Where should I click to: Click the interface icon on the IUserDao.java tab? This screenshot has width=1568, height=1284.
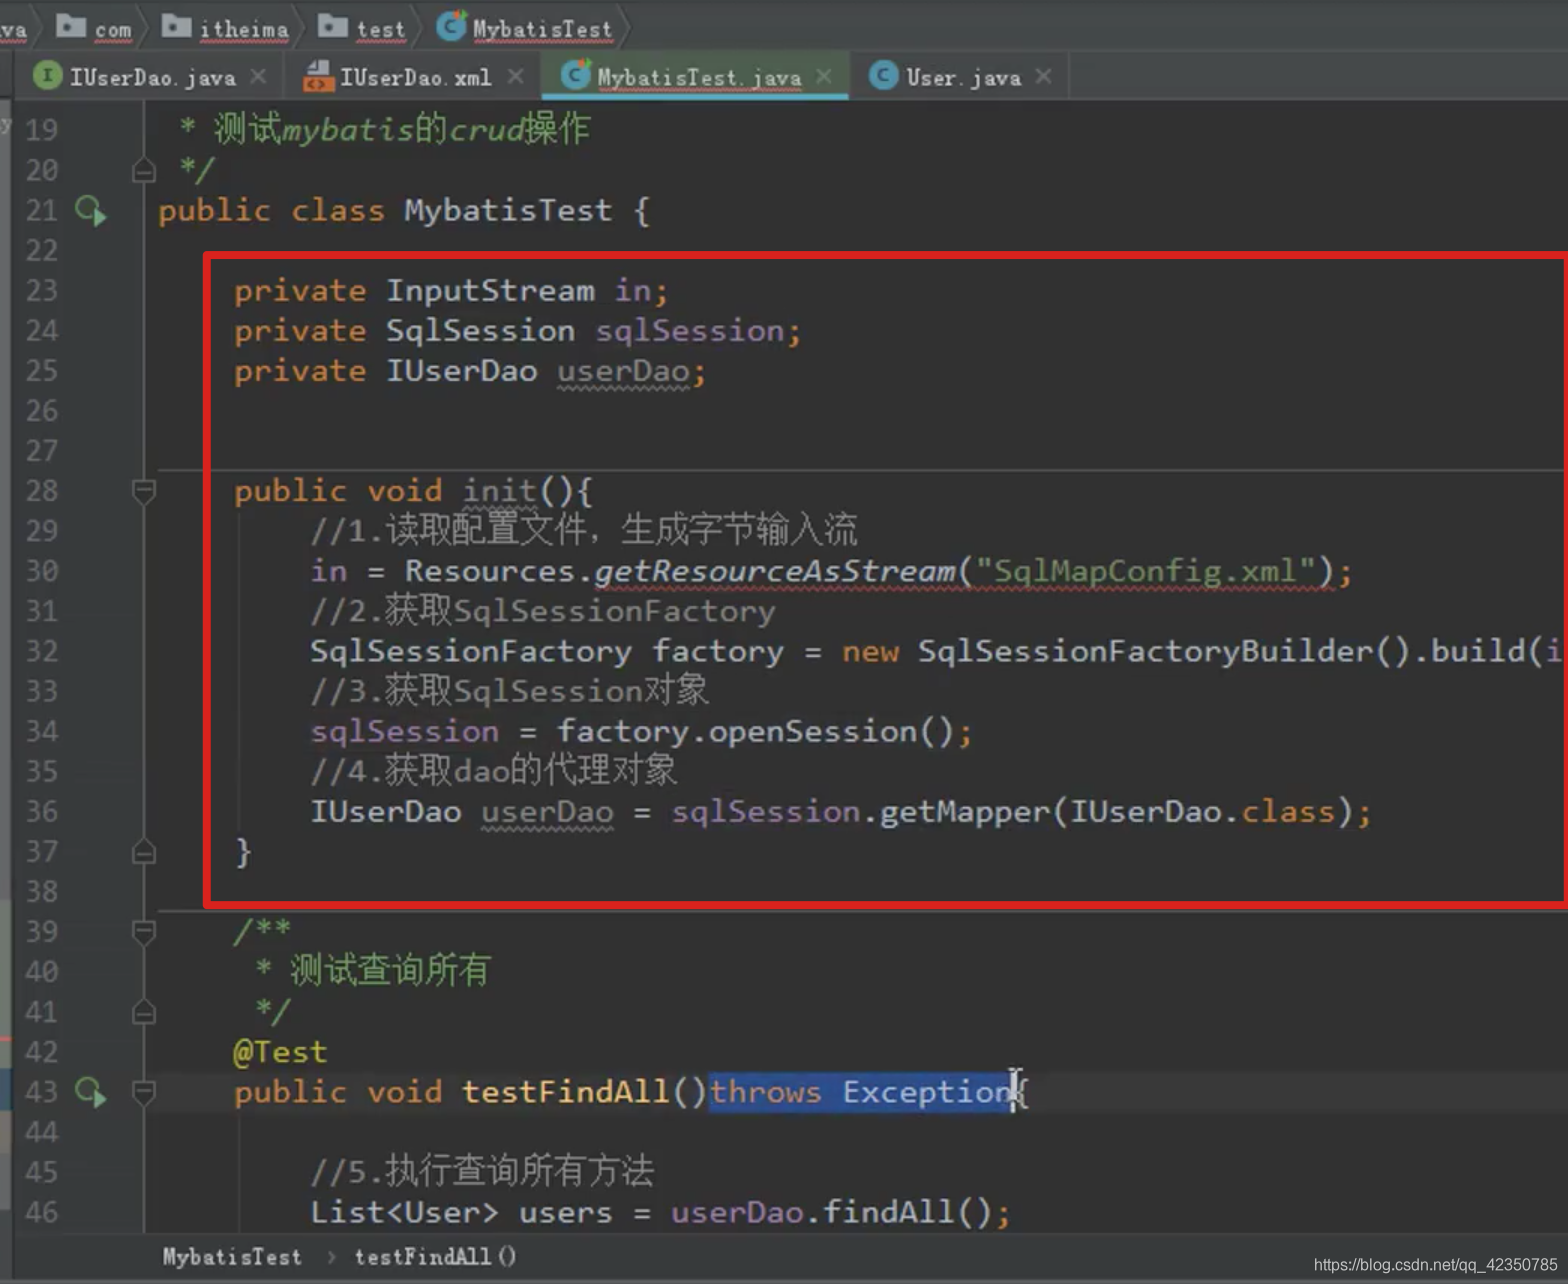coord(47,75)
